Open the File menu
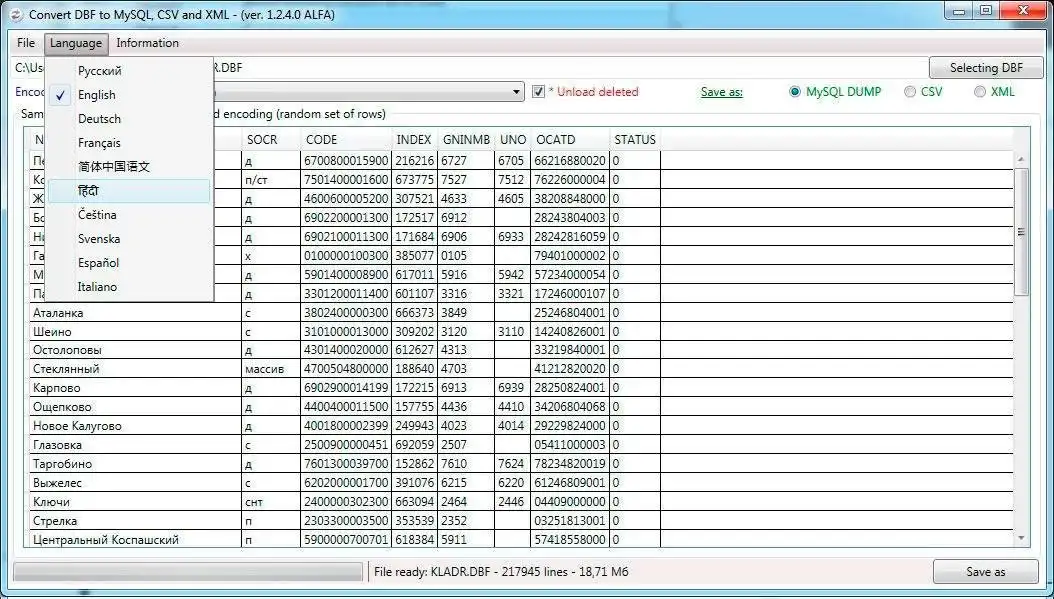The image size is (1054, 599). click(x=26, y=43)
